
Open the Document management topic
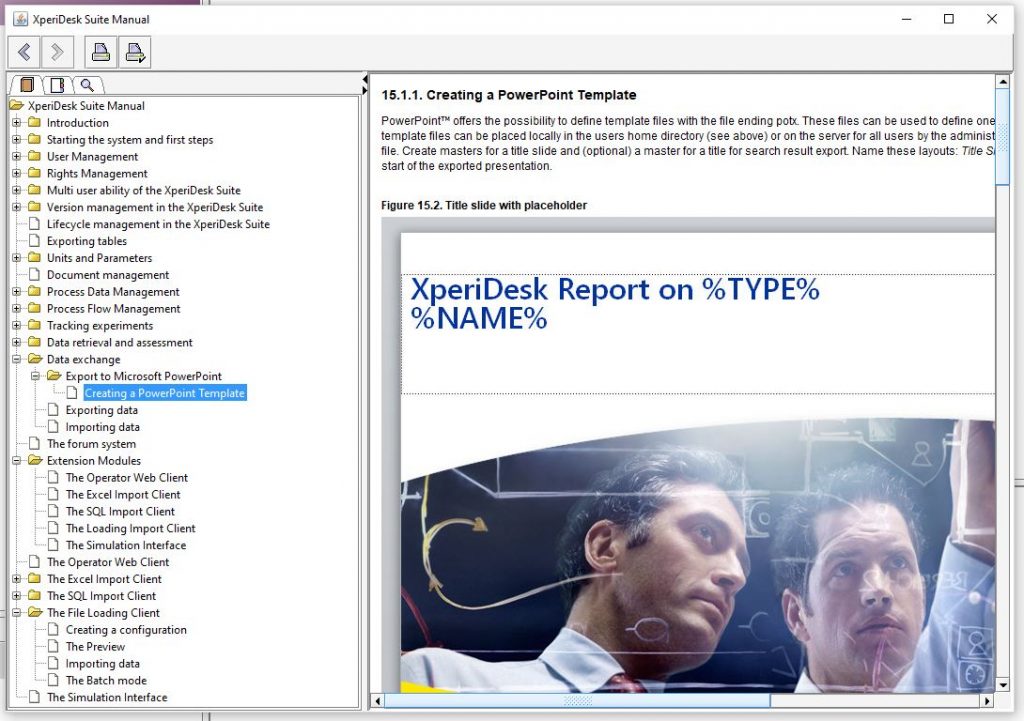click(x=108, y=275)
